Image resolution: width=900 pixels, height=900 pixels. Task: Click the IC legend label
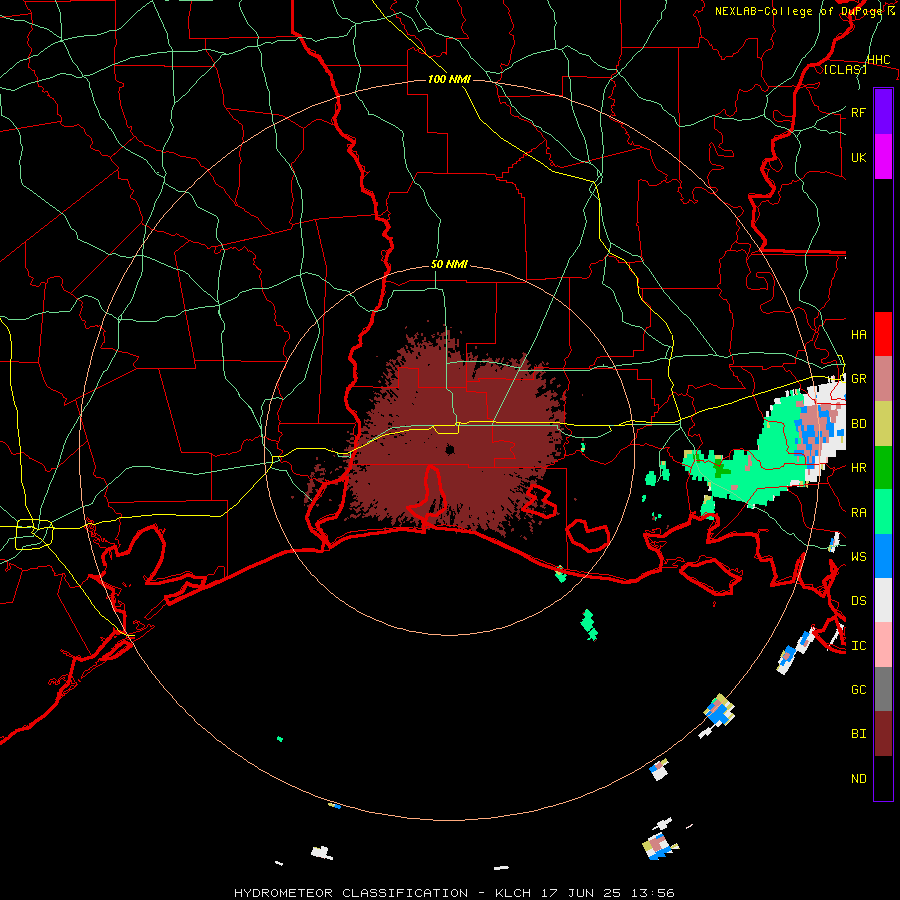pos(858,646)
